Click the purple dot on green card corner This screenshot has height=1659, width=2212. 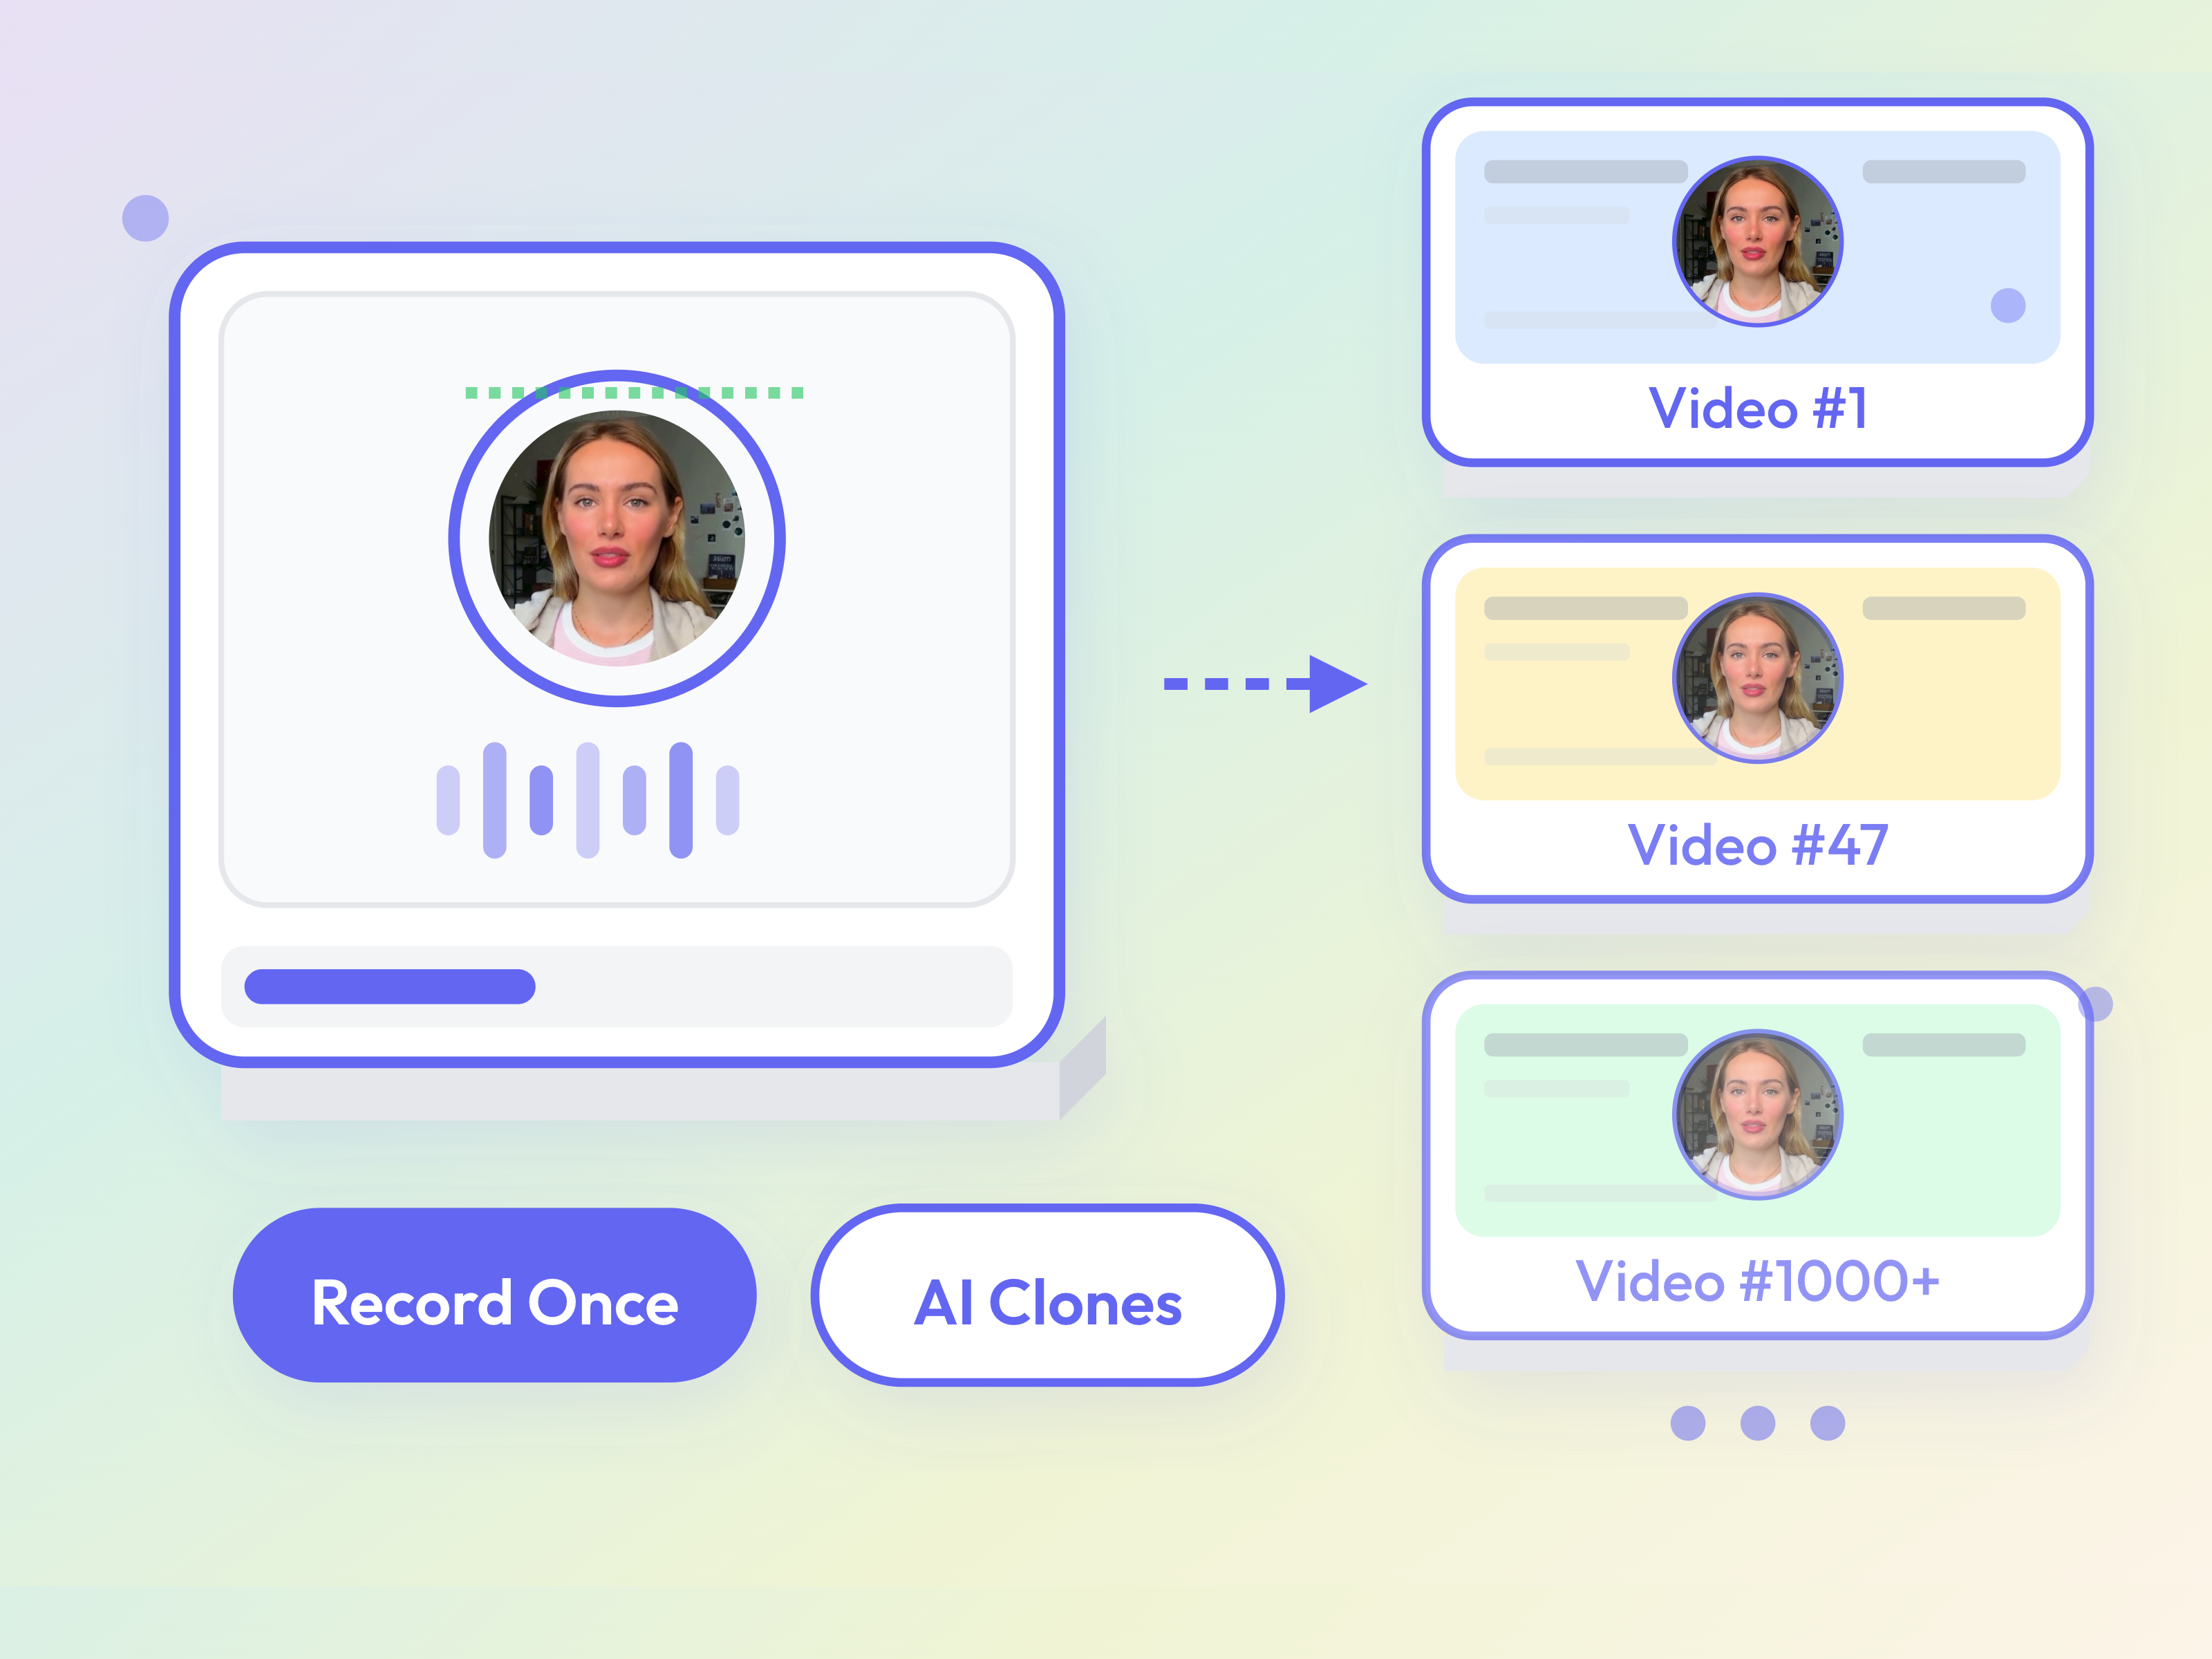pyautogui.click(x=2095, y=1004)
